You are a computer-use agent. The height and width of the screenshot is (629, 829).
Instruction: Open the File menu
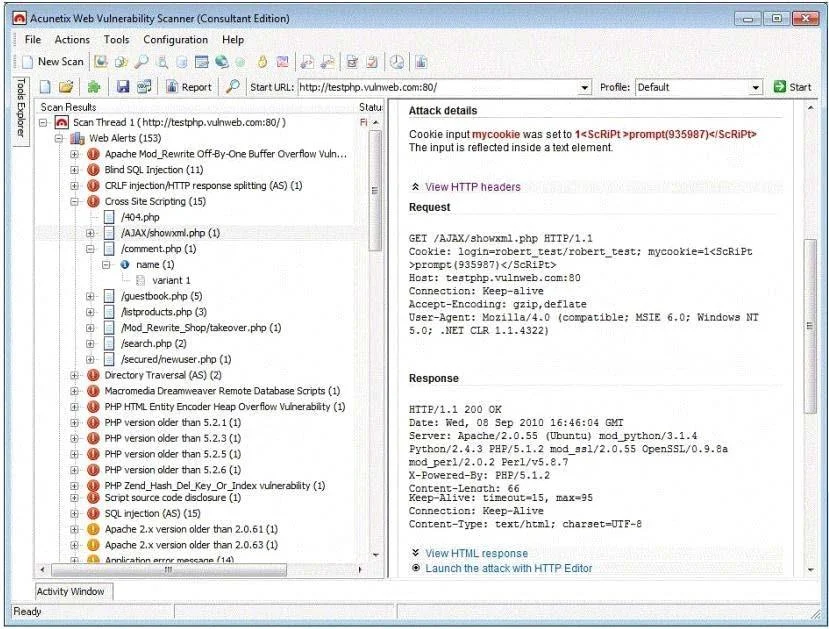33,40
